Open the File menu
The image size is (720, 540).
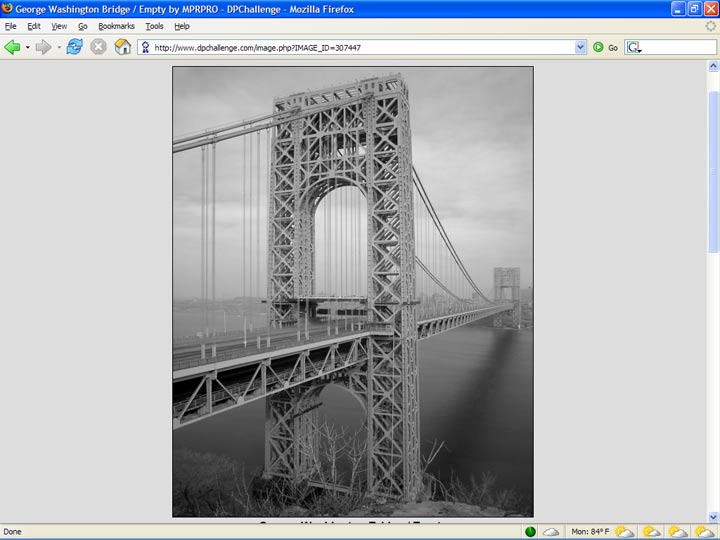coord(11,26)
